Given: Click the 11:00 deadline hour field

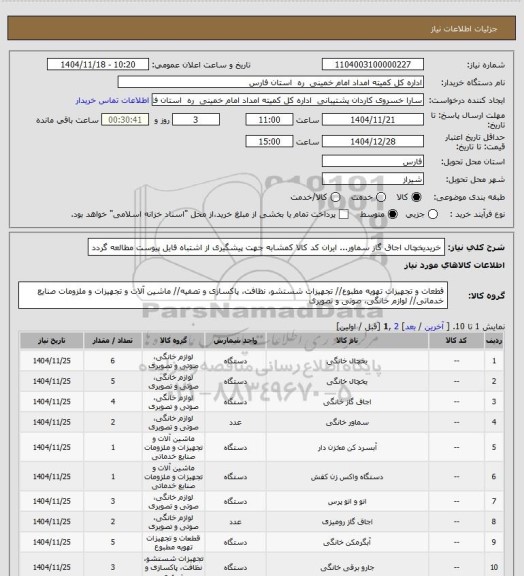Looking at the screenshot, I should pyautogui.click(x=269, y=120).
